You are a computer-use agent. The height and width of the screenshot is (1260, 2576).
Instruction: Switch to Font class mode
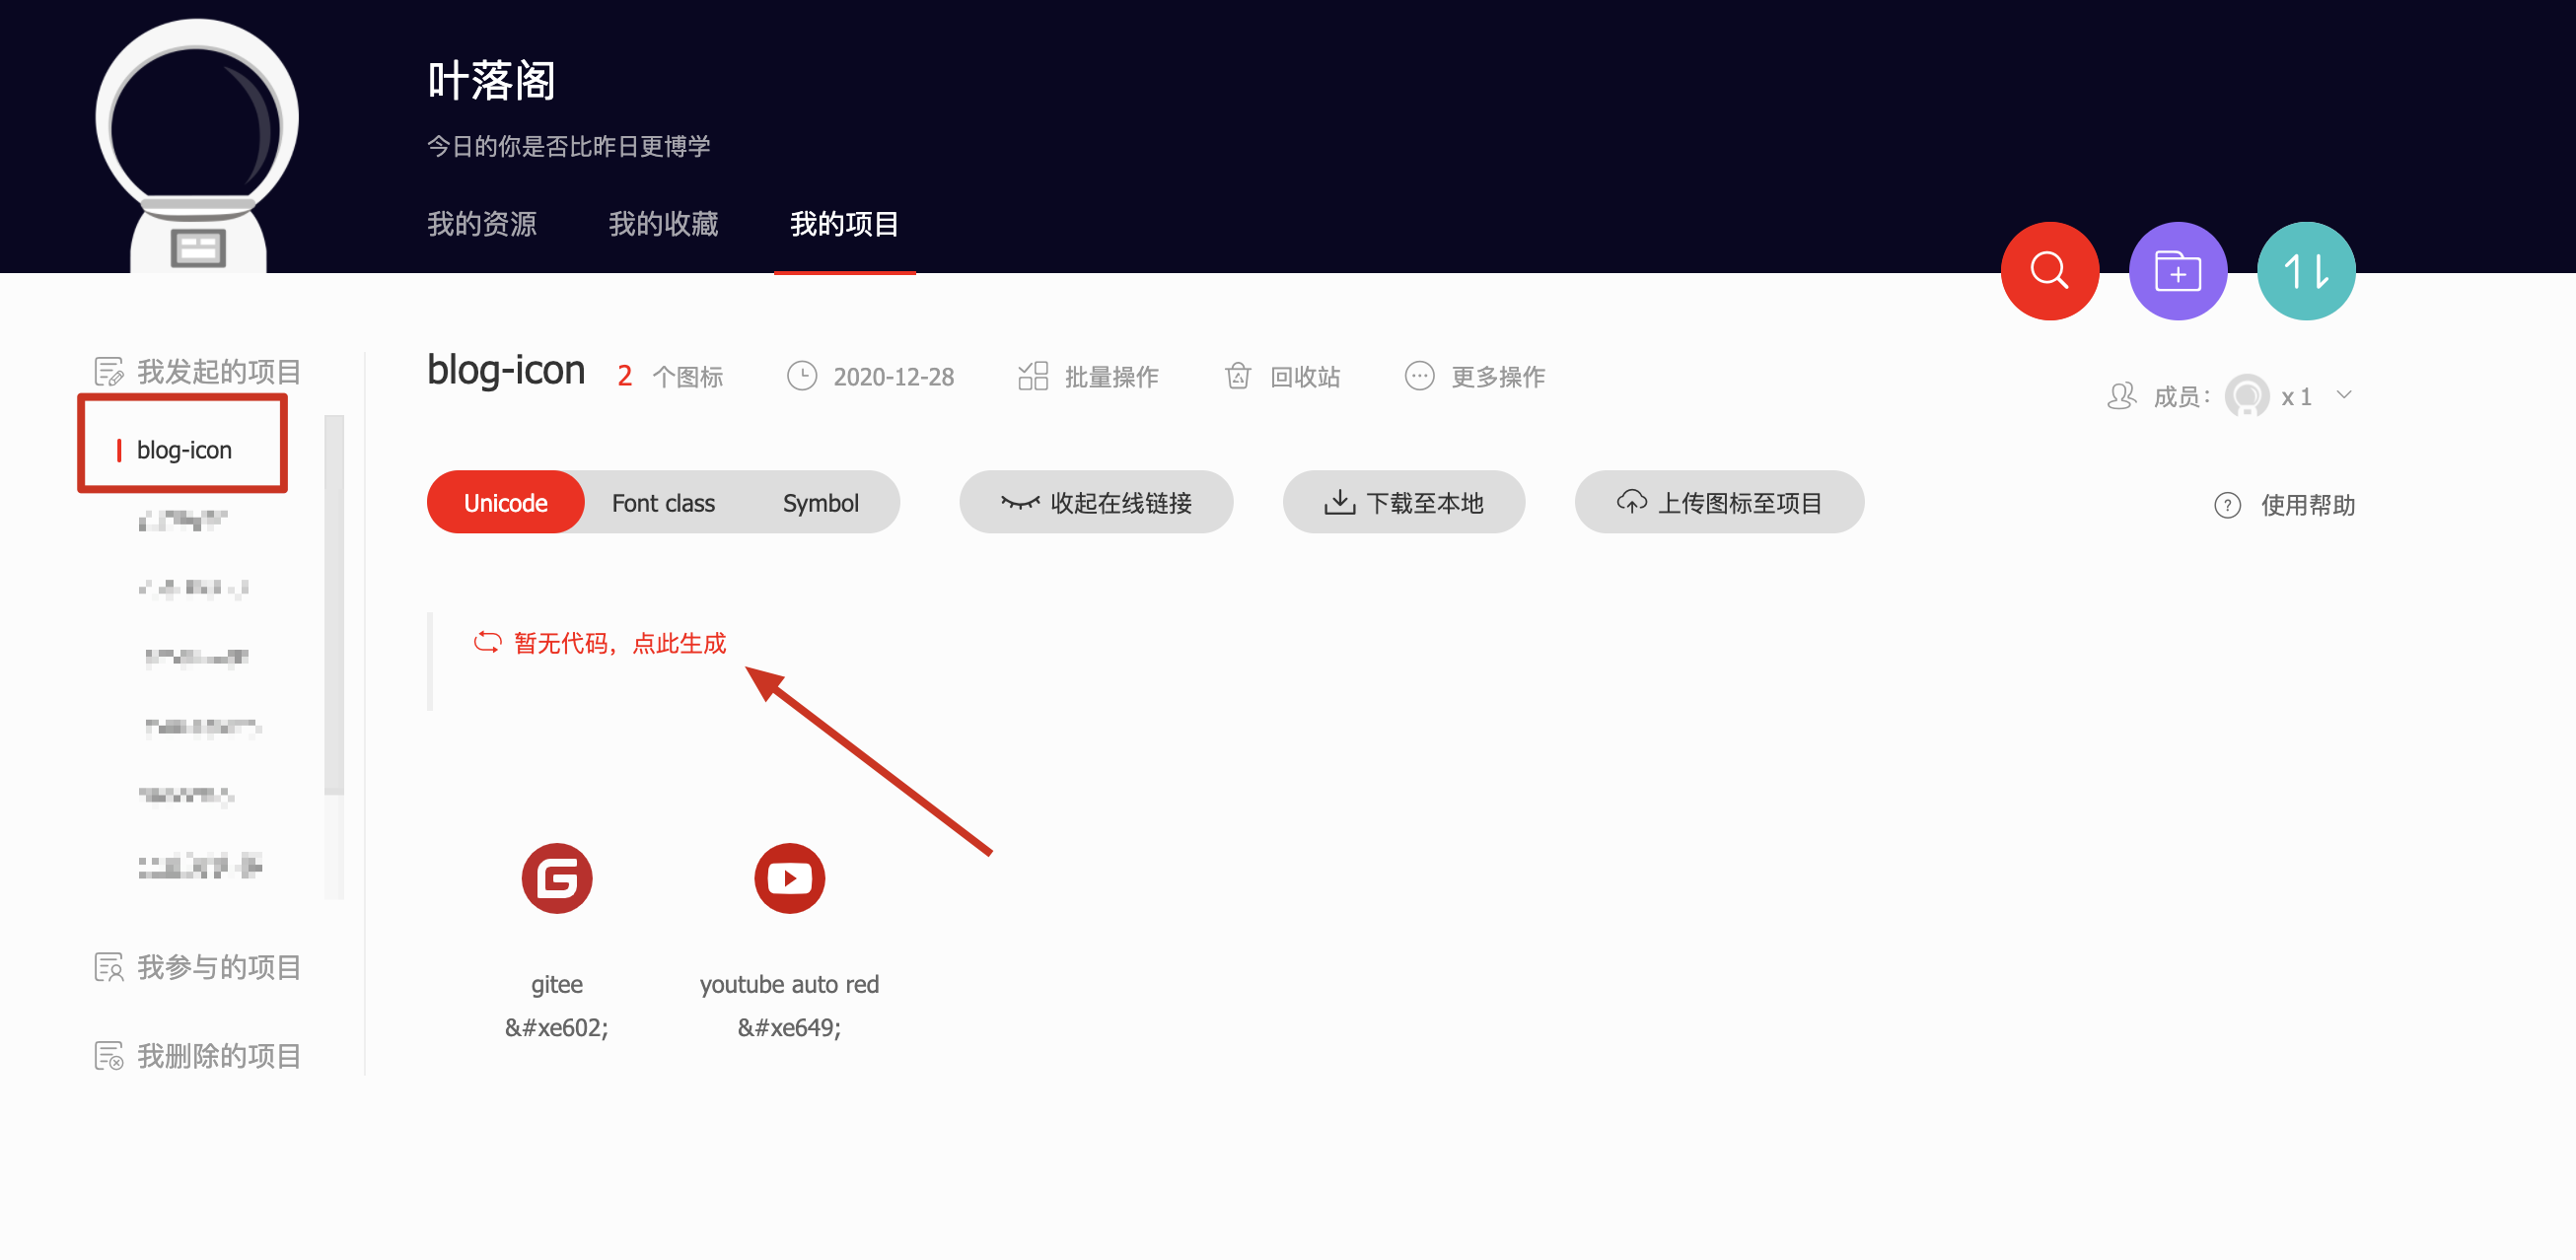(663, 503)
